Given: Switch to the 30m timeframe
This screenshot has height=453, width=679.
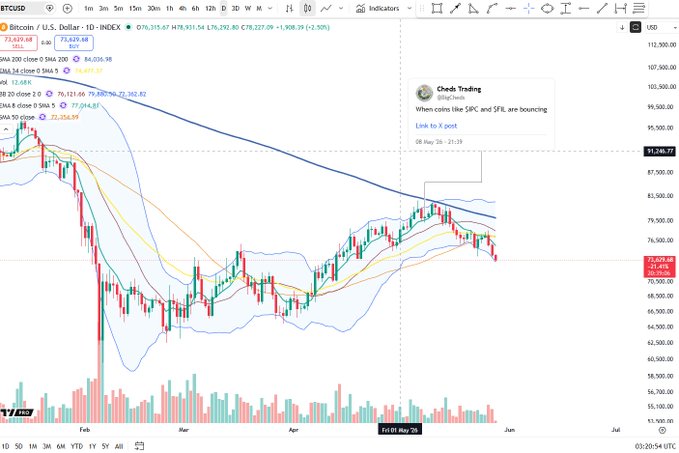Looking at the screenshot, I should point(154,8).
